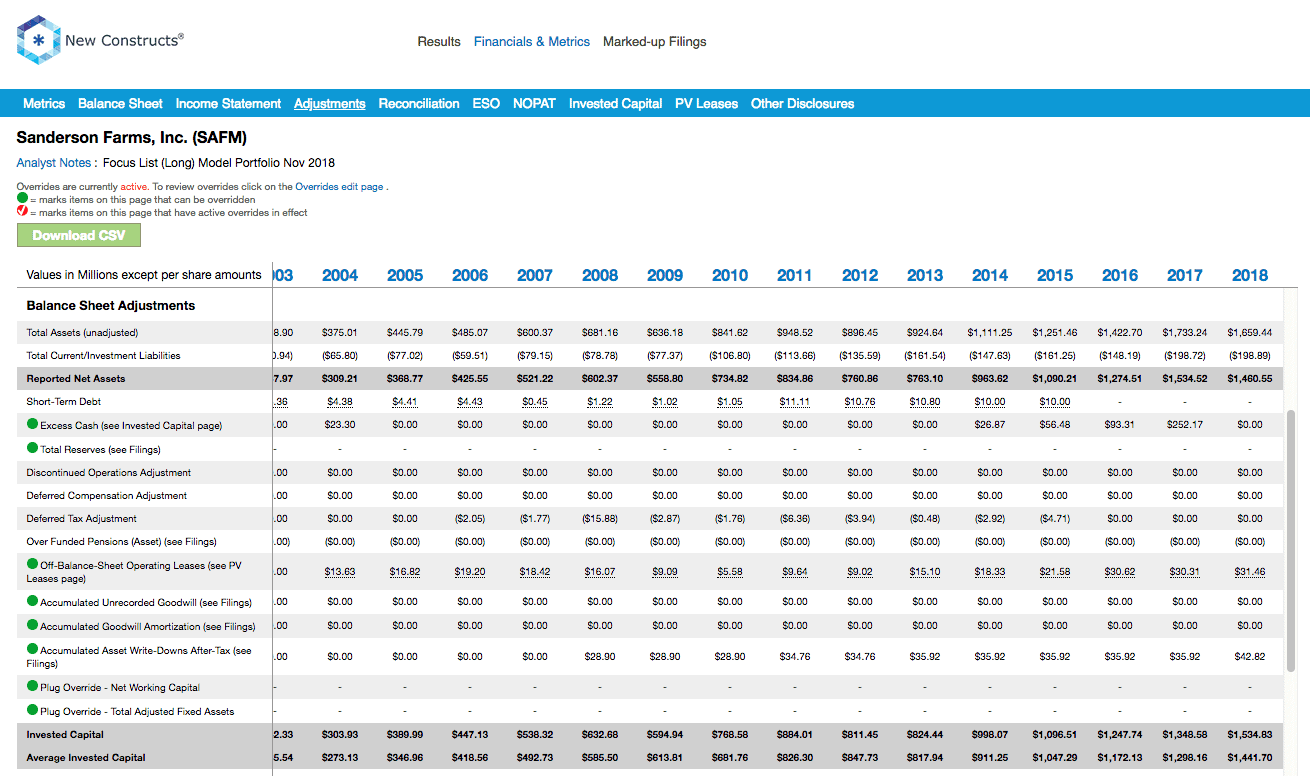Select 2018 Asset Write-Downs value $42.82

1250,657
